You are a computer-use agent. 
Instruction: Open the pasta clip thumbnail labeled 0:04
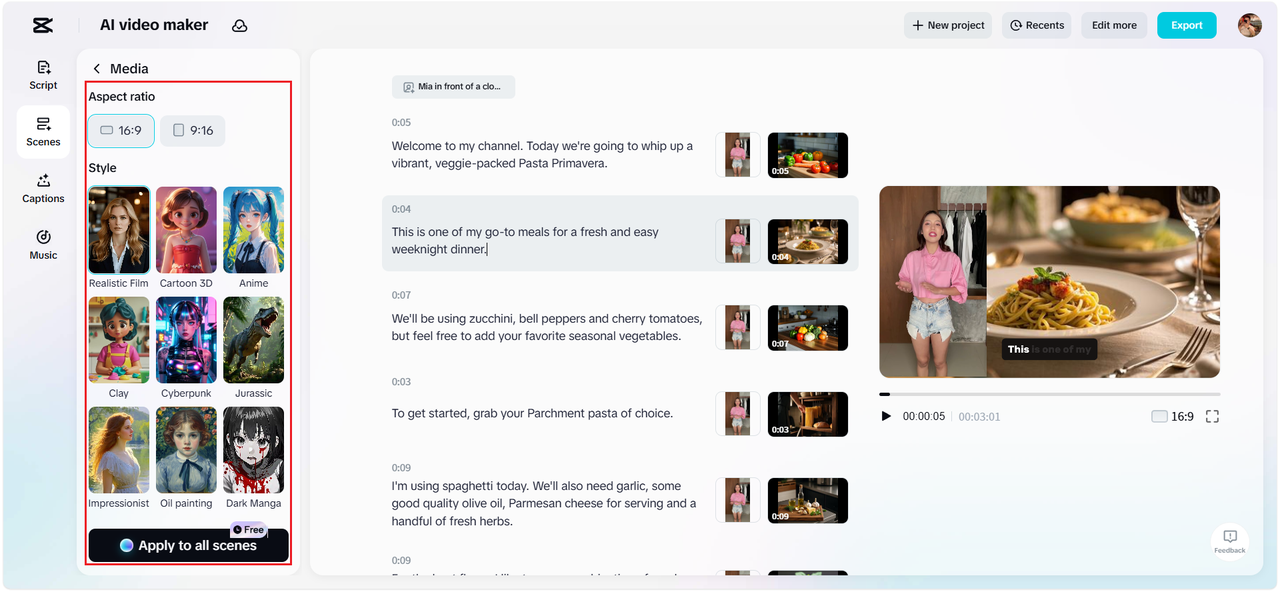click(808, 241)
